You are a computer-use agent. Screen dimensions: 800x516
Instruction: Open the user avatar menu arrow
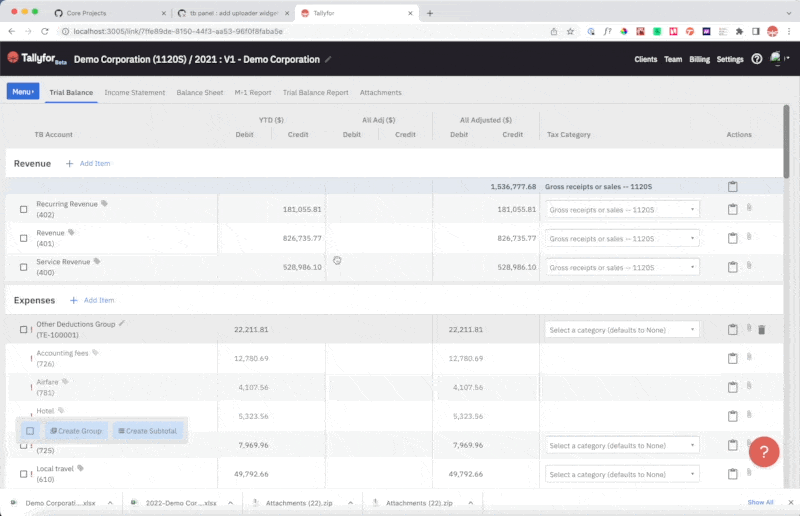[x=787, y=58]
